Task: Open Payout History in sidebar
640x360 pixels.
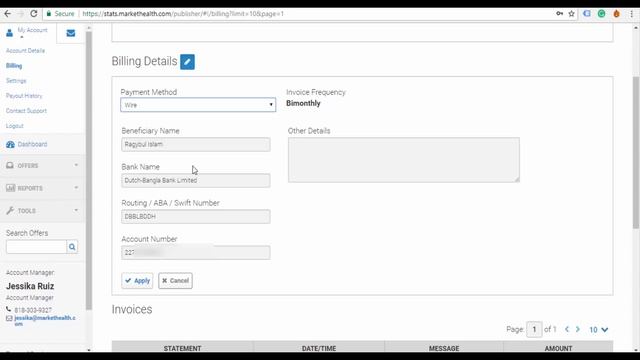Action: coord(24,96)
